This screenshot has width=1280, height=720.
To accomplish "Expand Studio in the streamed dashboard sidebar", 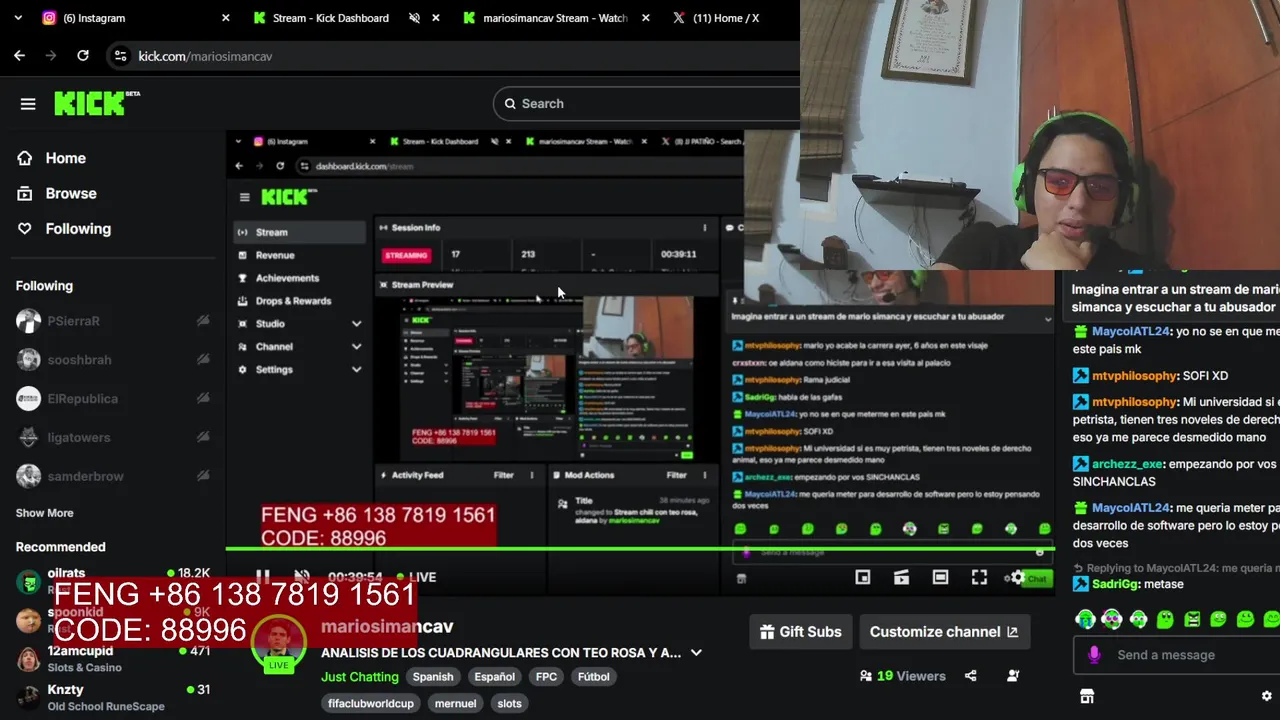I will click(x=356, y=324).
